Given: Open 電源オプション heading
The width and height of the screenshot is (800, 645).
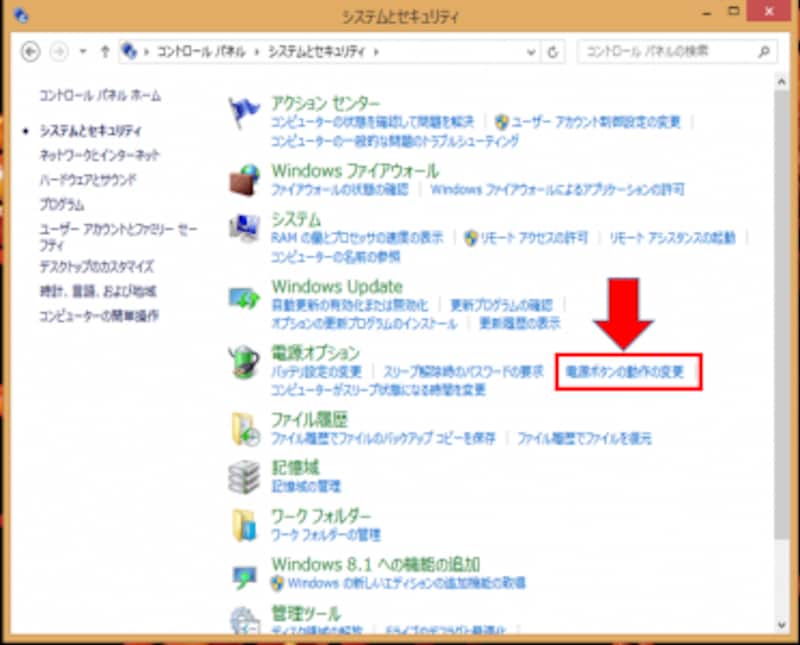Looking at the screenshot, I should coord(315,353).
